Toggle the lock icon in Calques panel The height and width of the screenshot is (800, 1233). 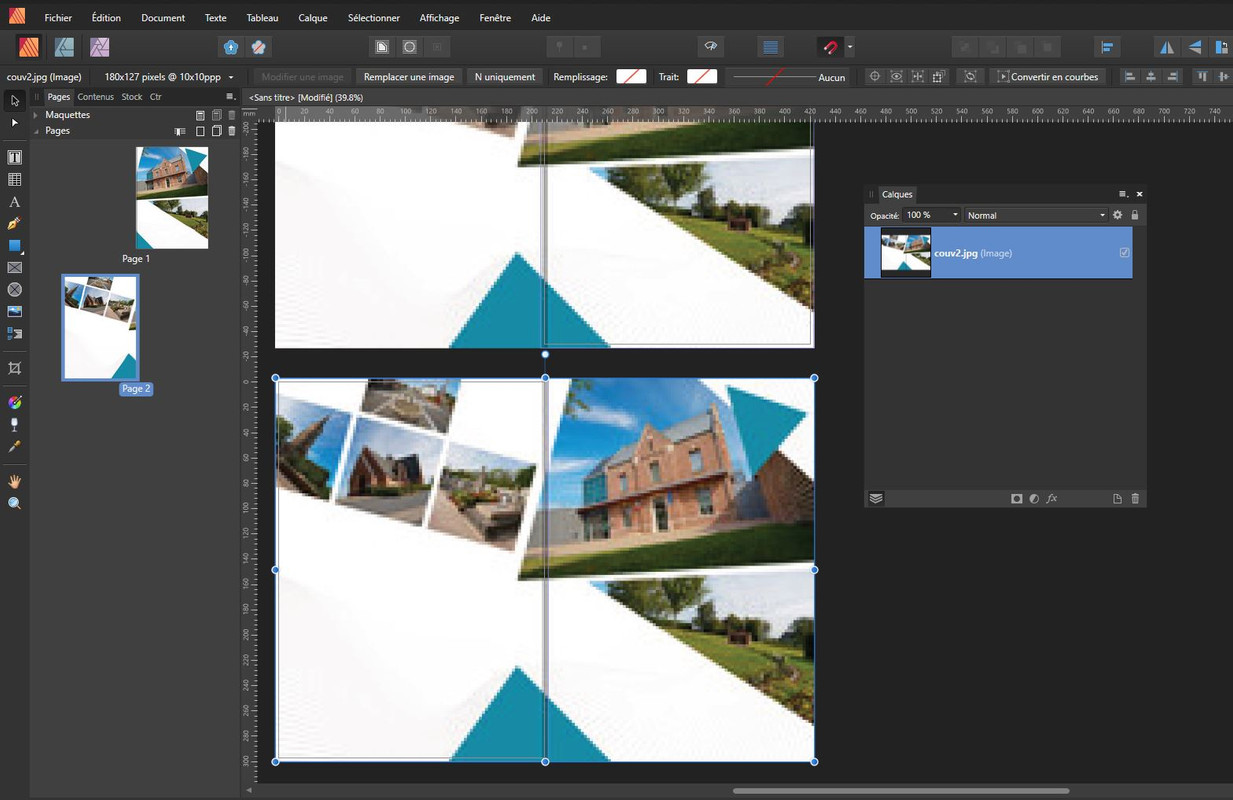point(1135,215)
